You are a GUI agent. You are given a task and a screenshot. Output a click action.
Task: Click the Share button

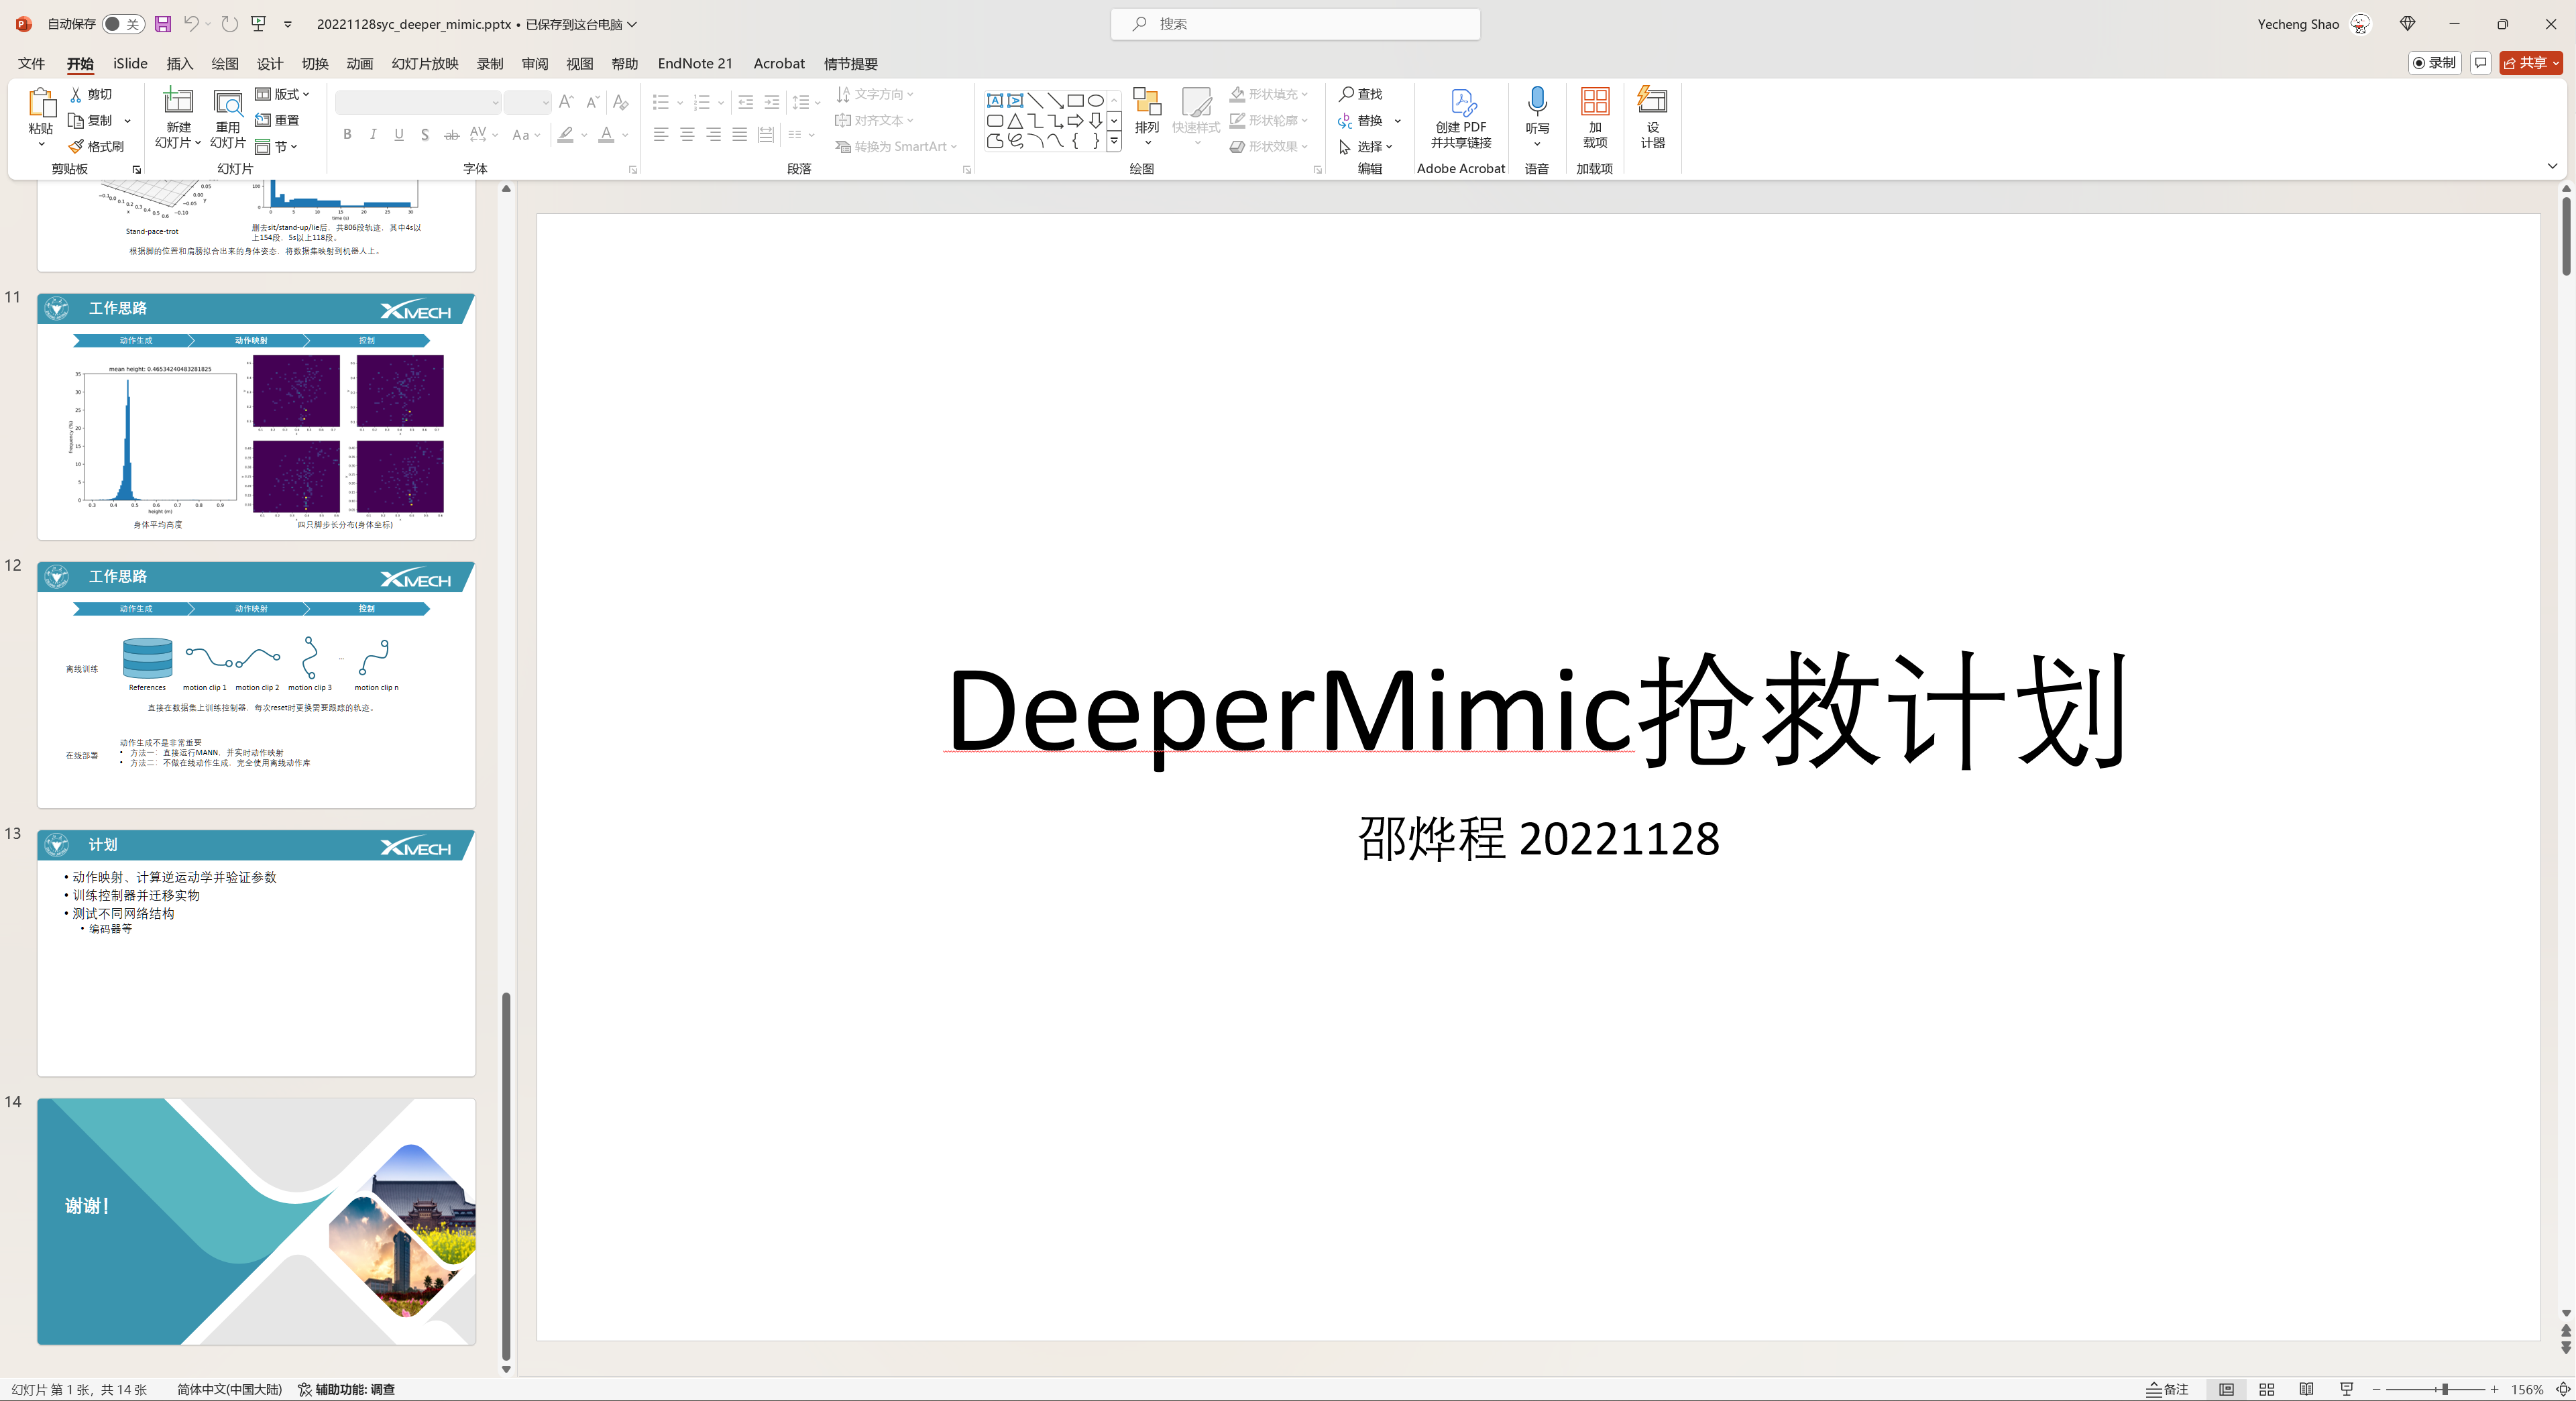2531,63
